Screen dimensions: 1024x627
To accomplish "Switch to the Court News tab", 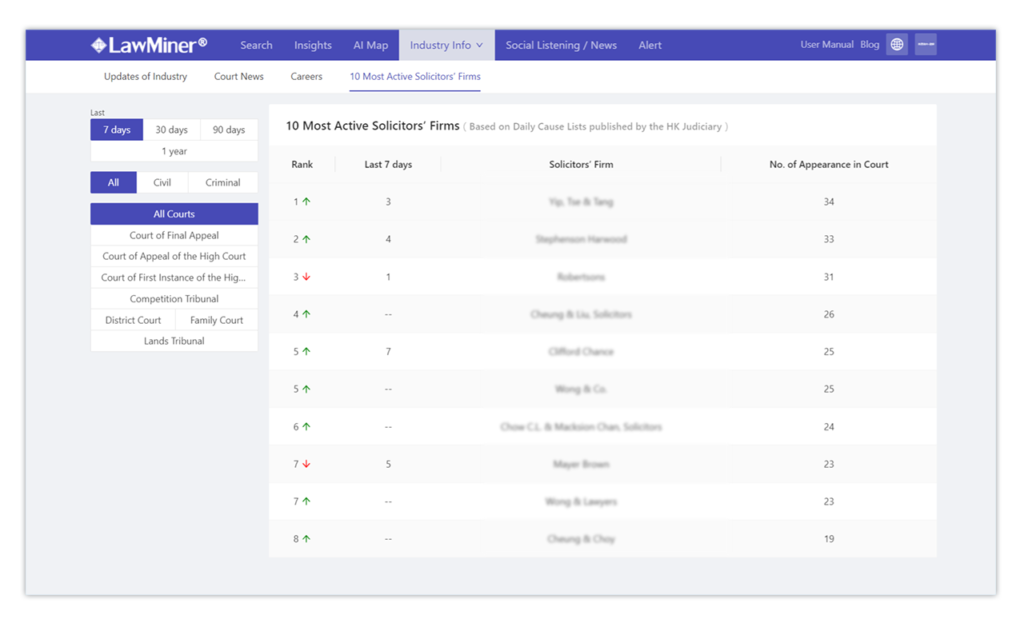I will pos(239,76).
